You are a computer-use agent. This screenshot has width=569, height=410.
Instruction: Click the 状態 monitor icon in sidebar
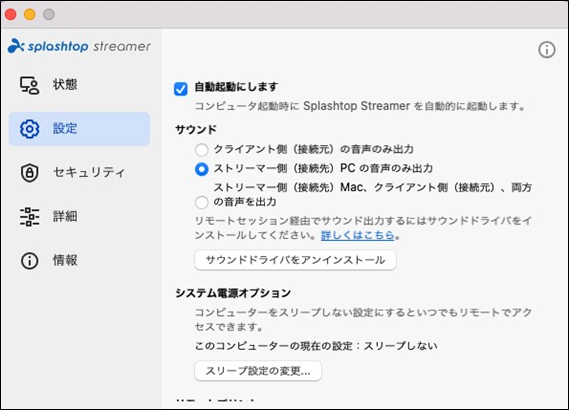(x=29, y=85)
